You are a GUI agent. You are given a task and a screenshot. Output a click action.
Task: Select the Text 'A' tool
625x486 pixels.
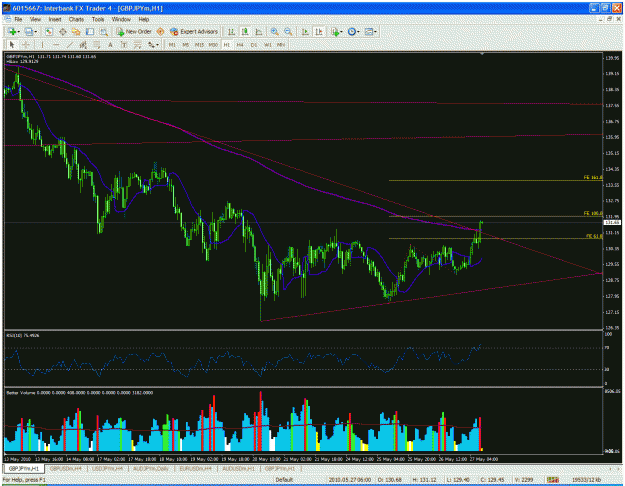pyautogui.click(x=110, y=45)
